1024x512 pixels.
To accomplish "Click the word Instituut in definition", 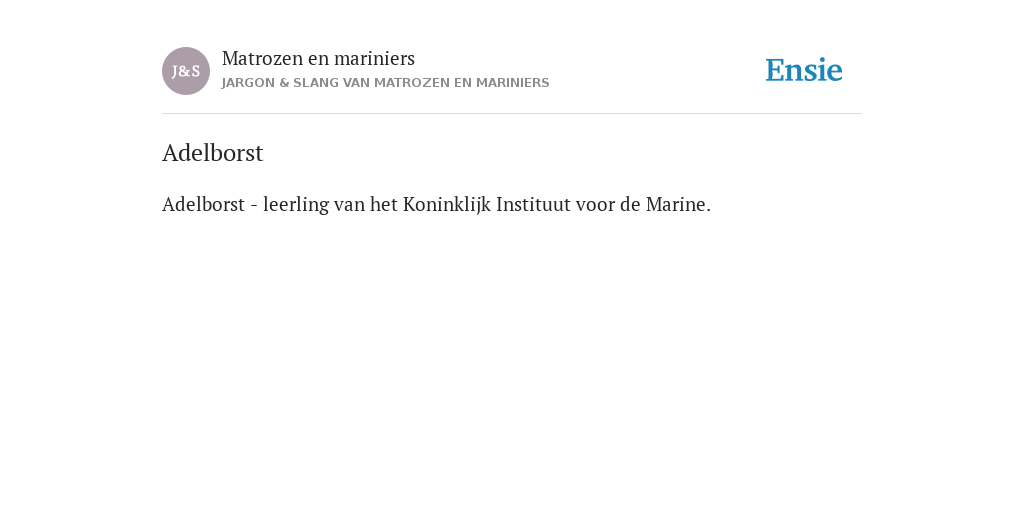I will coord(534,204).
